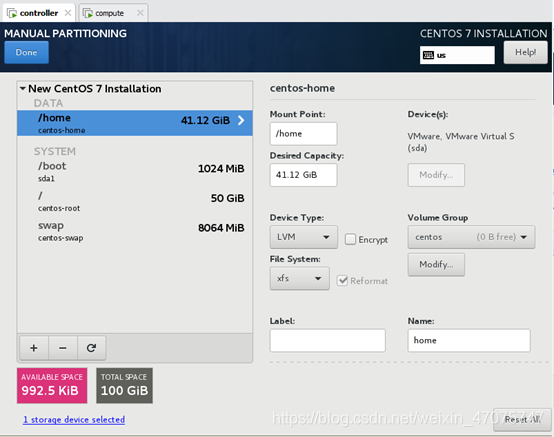Screen dimensions: 554x437
Task: Click the TOTAL SPACE 100 GiB box
Action: (x=124, y=385)
